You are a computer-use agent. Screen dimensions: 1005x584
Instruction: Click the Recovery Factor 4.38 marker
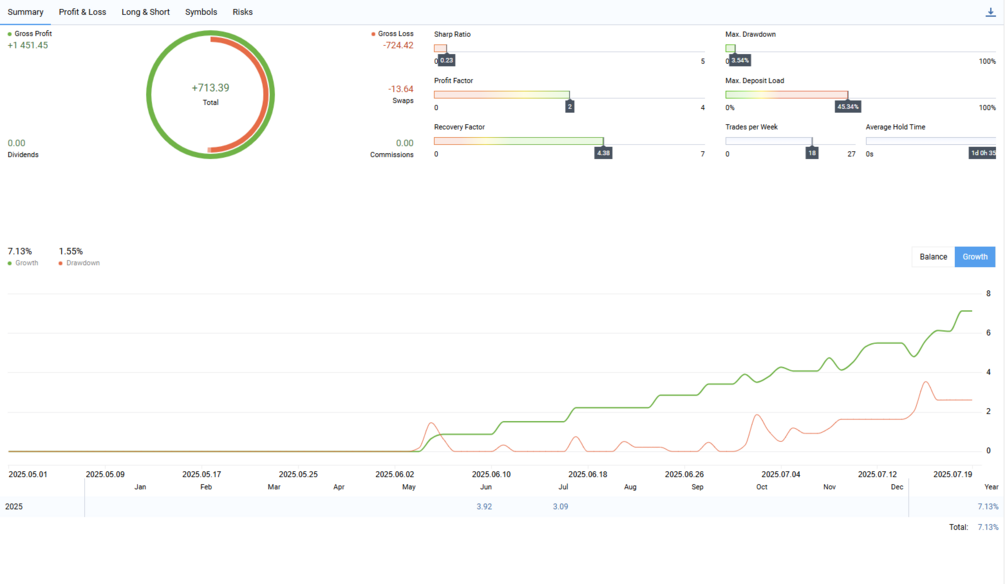[603, 154]
